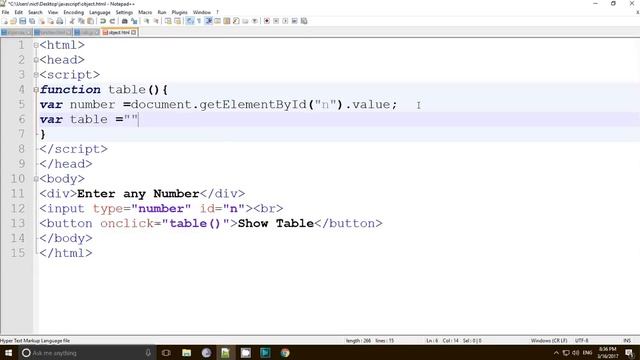640x360 pixels.
Task: Click the Cut scissors icon
Action: pyautogui.click(x=72, y=21)
